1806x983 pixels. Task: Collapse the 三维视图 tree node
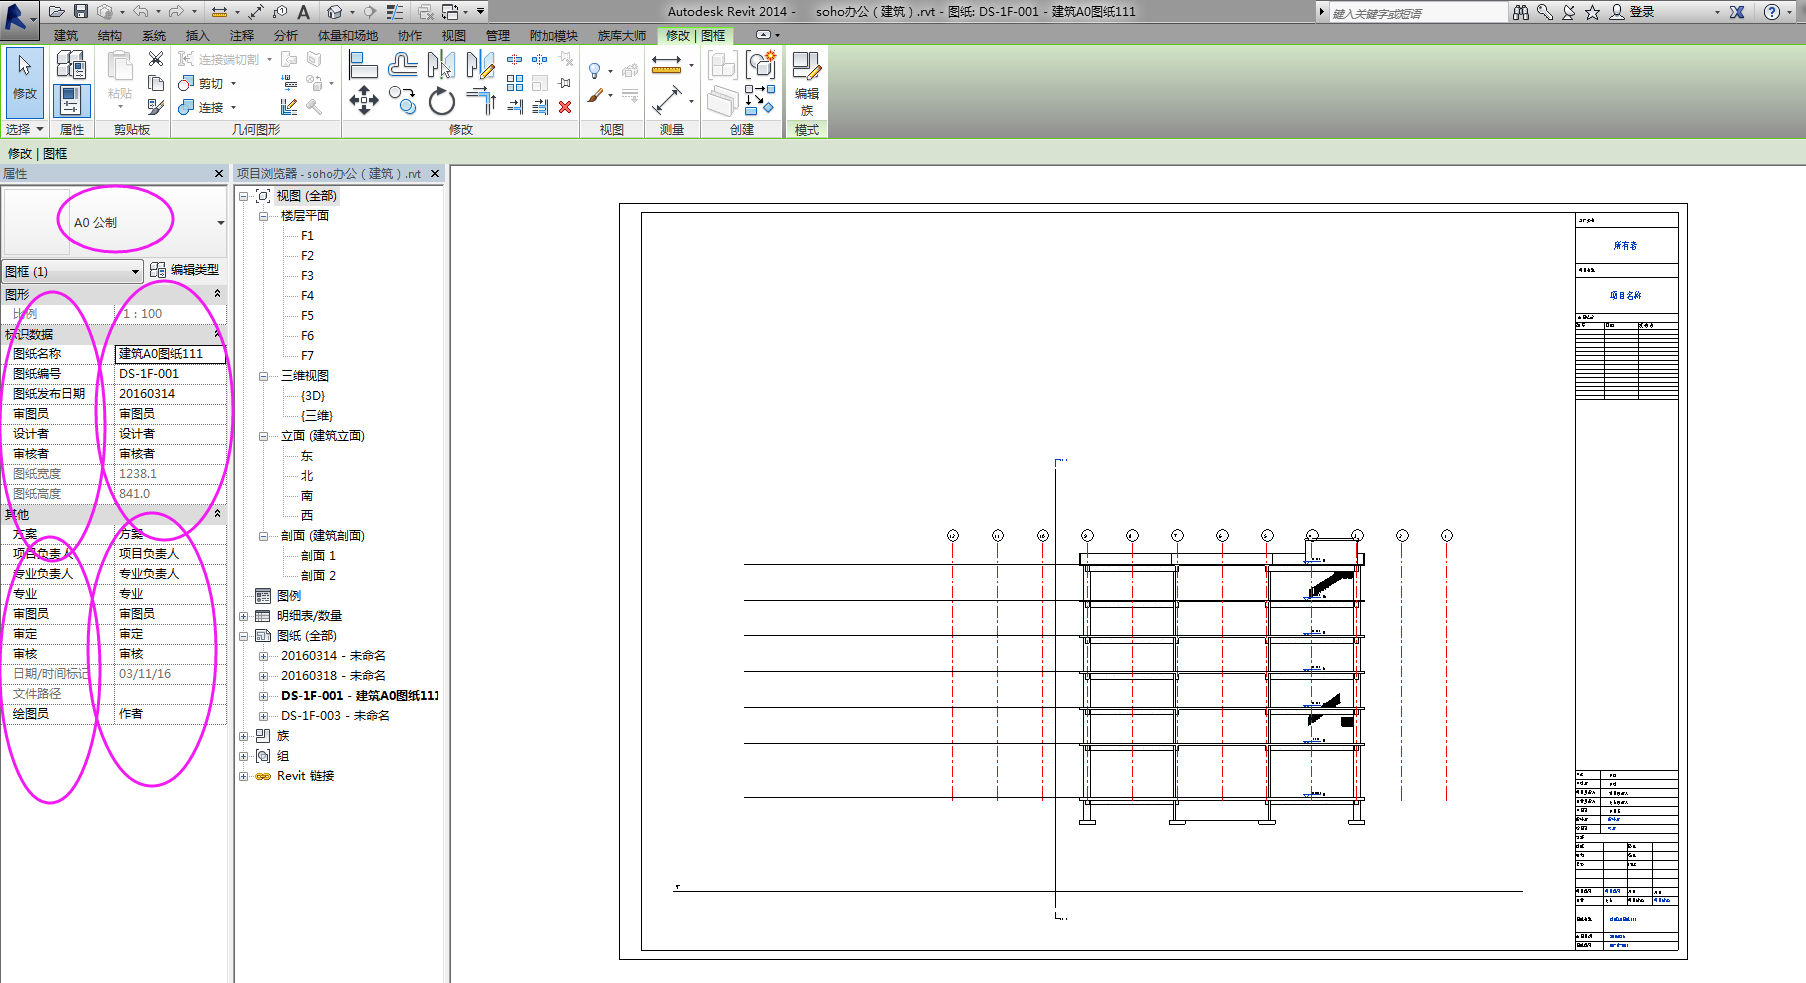(x=264, y=376)
